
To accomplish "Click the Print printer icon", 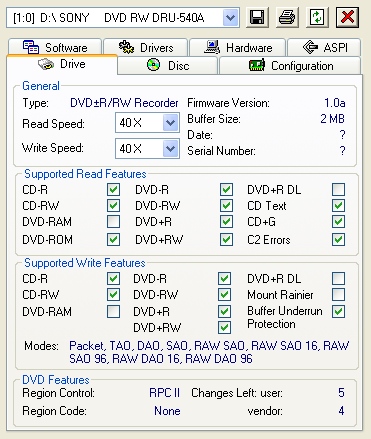I will pos(287,17).
